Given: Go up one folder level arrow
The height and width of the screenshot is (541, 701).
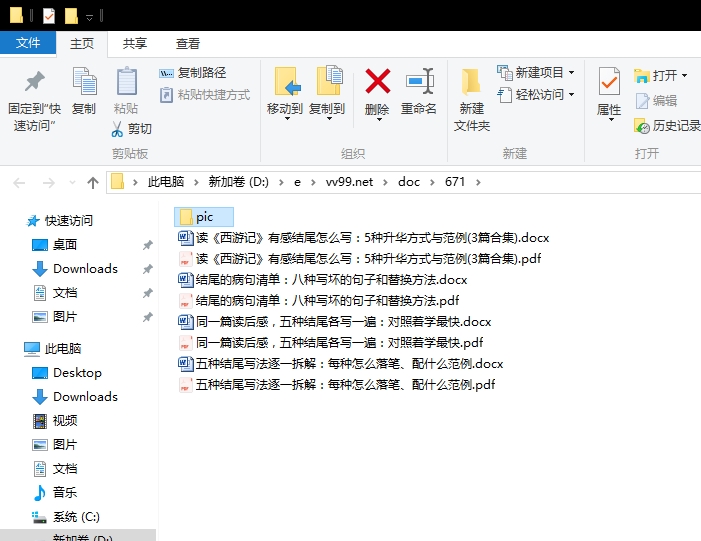Looking at the screenshot, I should pyautogui.click(x=93, y=182).
